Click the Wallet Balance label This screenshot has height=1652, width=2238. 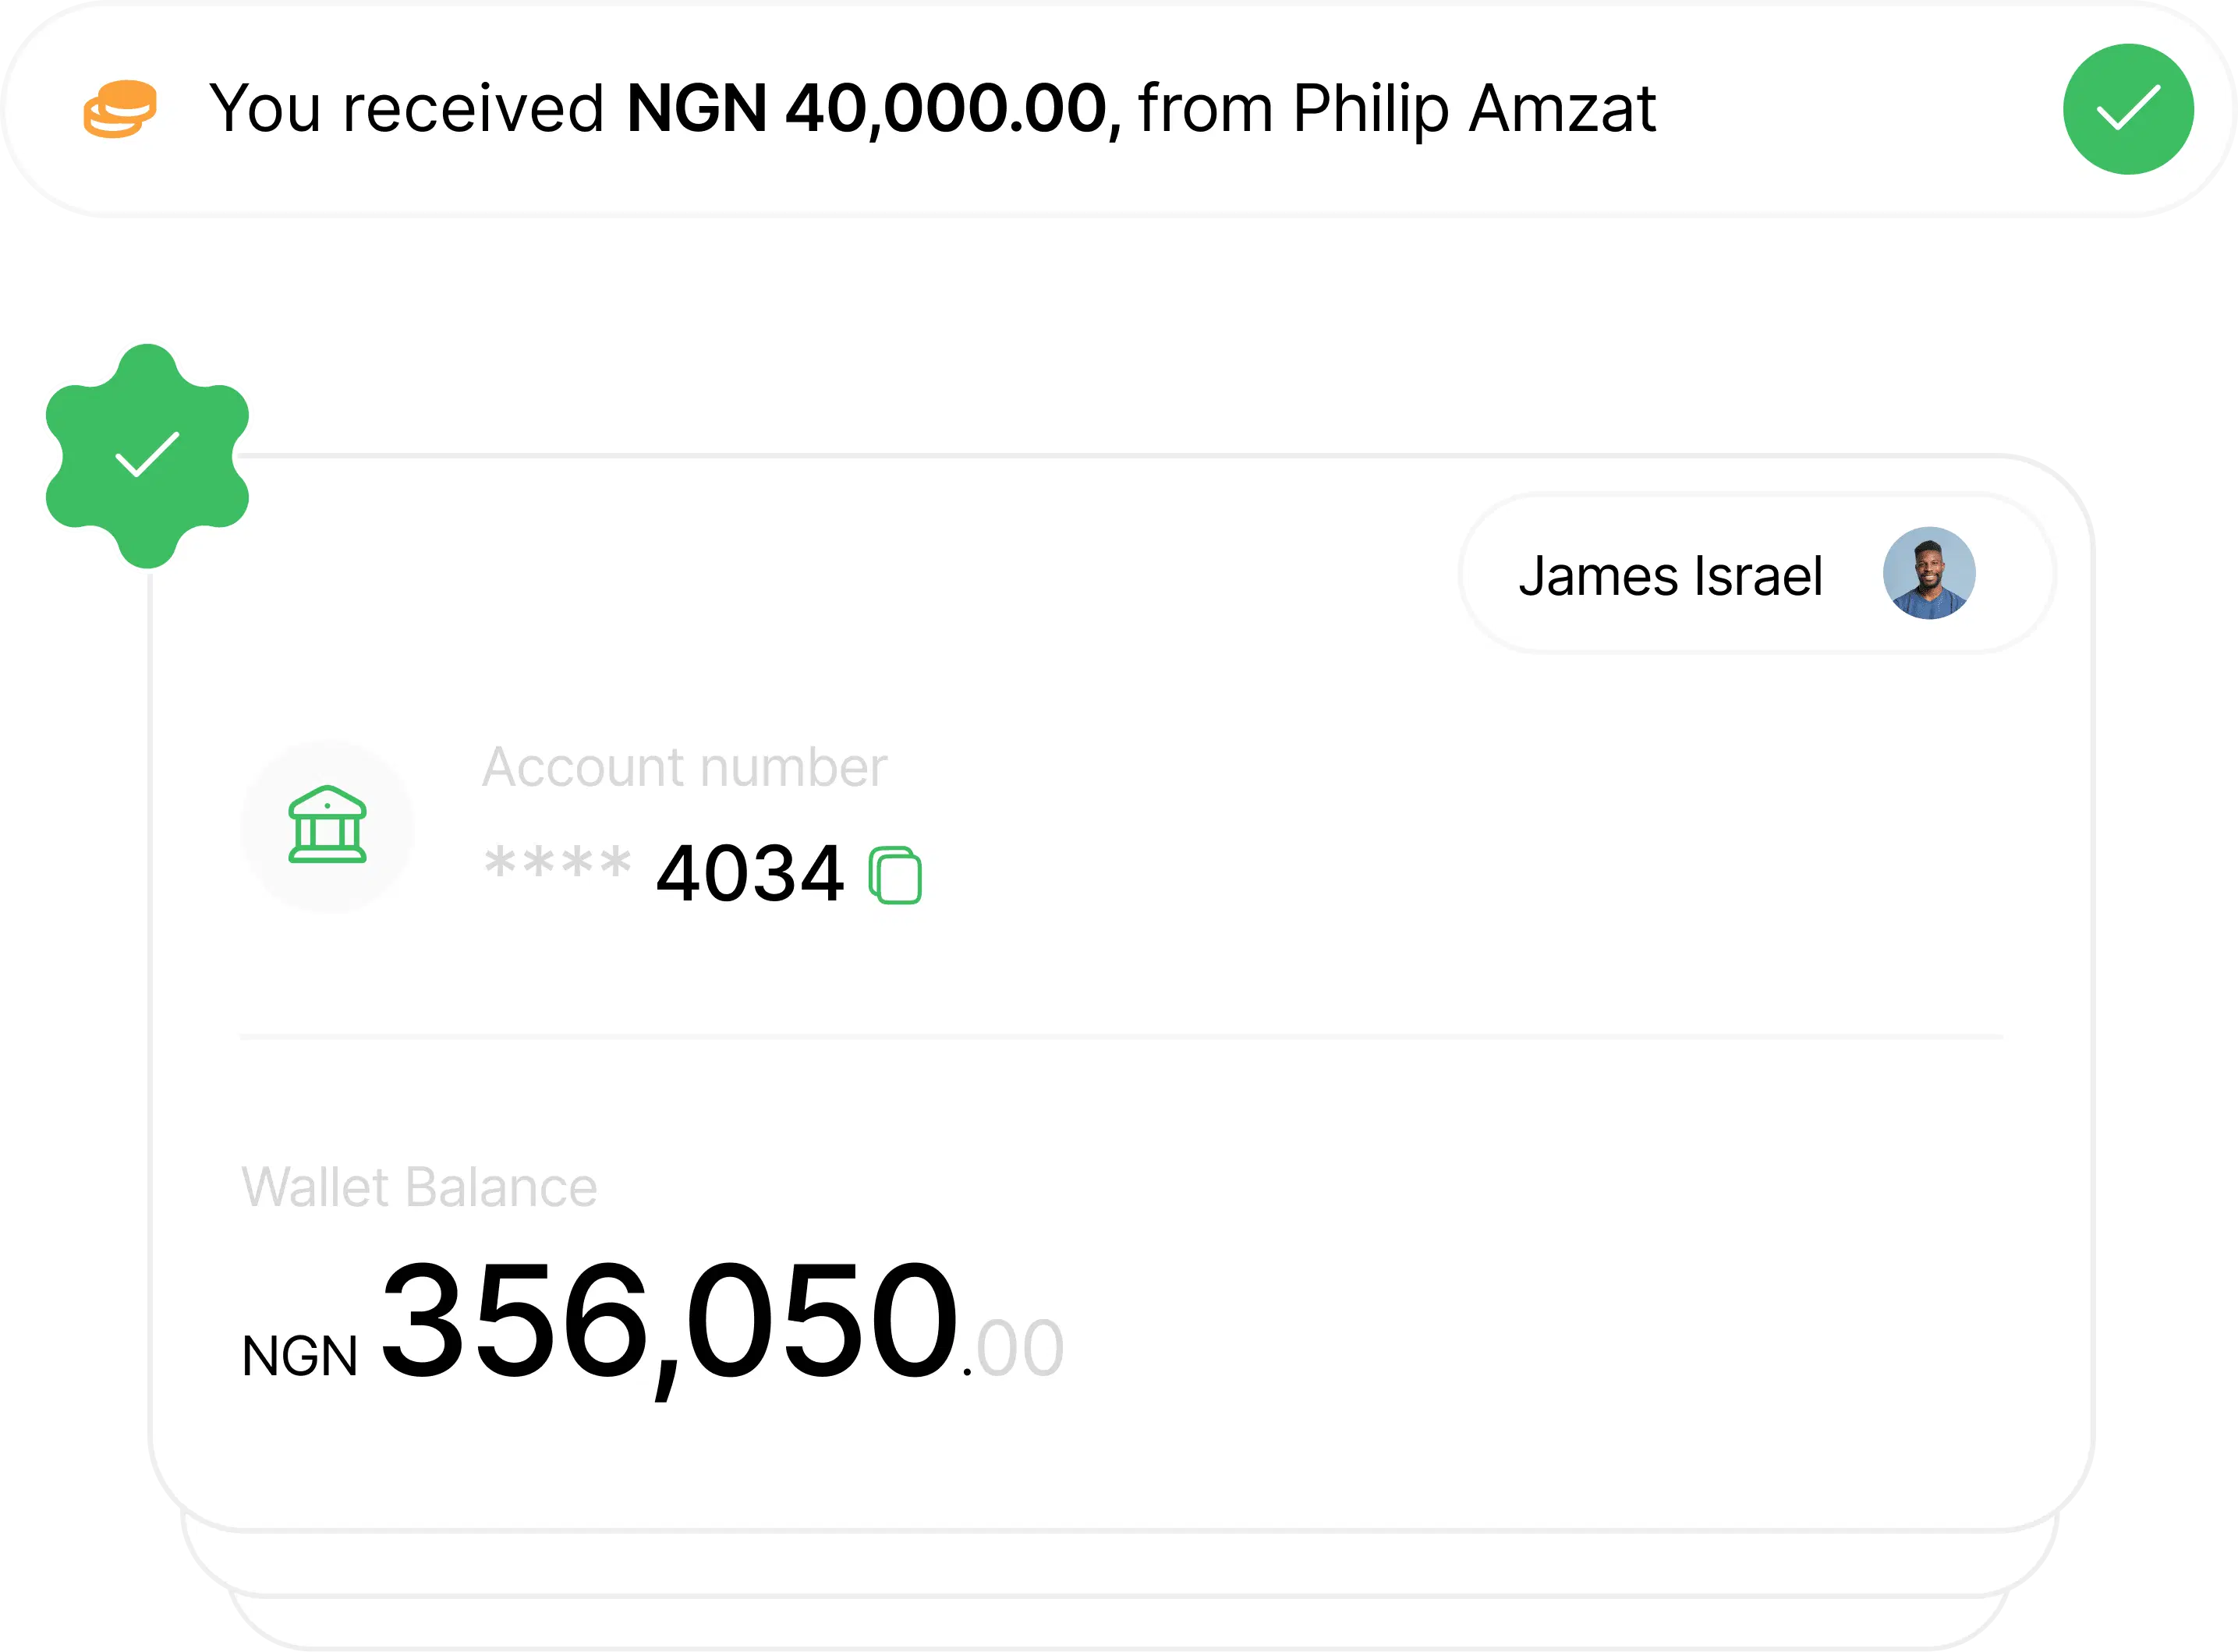pyautogui.click(x=419, y=1188)
